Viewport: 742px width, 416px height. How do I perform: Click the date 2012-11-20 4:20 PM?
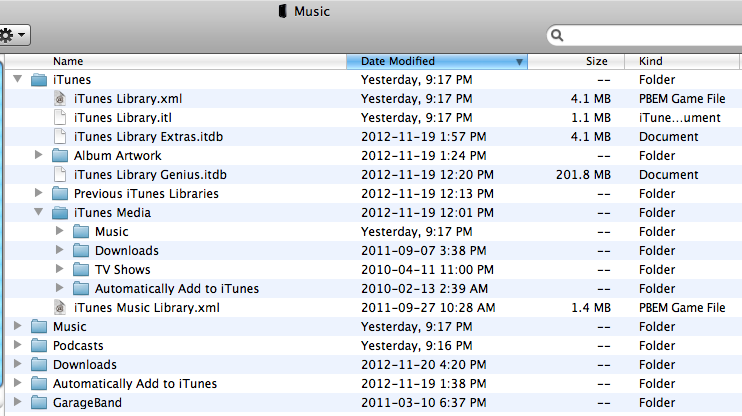[424, 364]
